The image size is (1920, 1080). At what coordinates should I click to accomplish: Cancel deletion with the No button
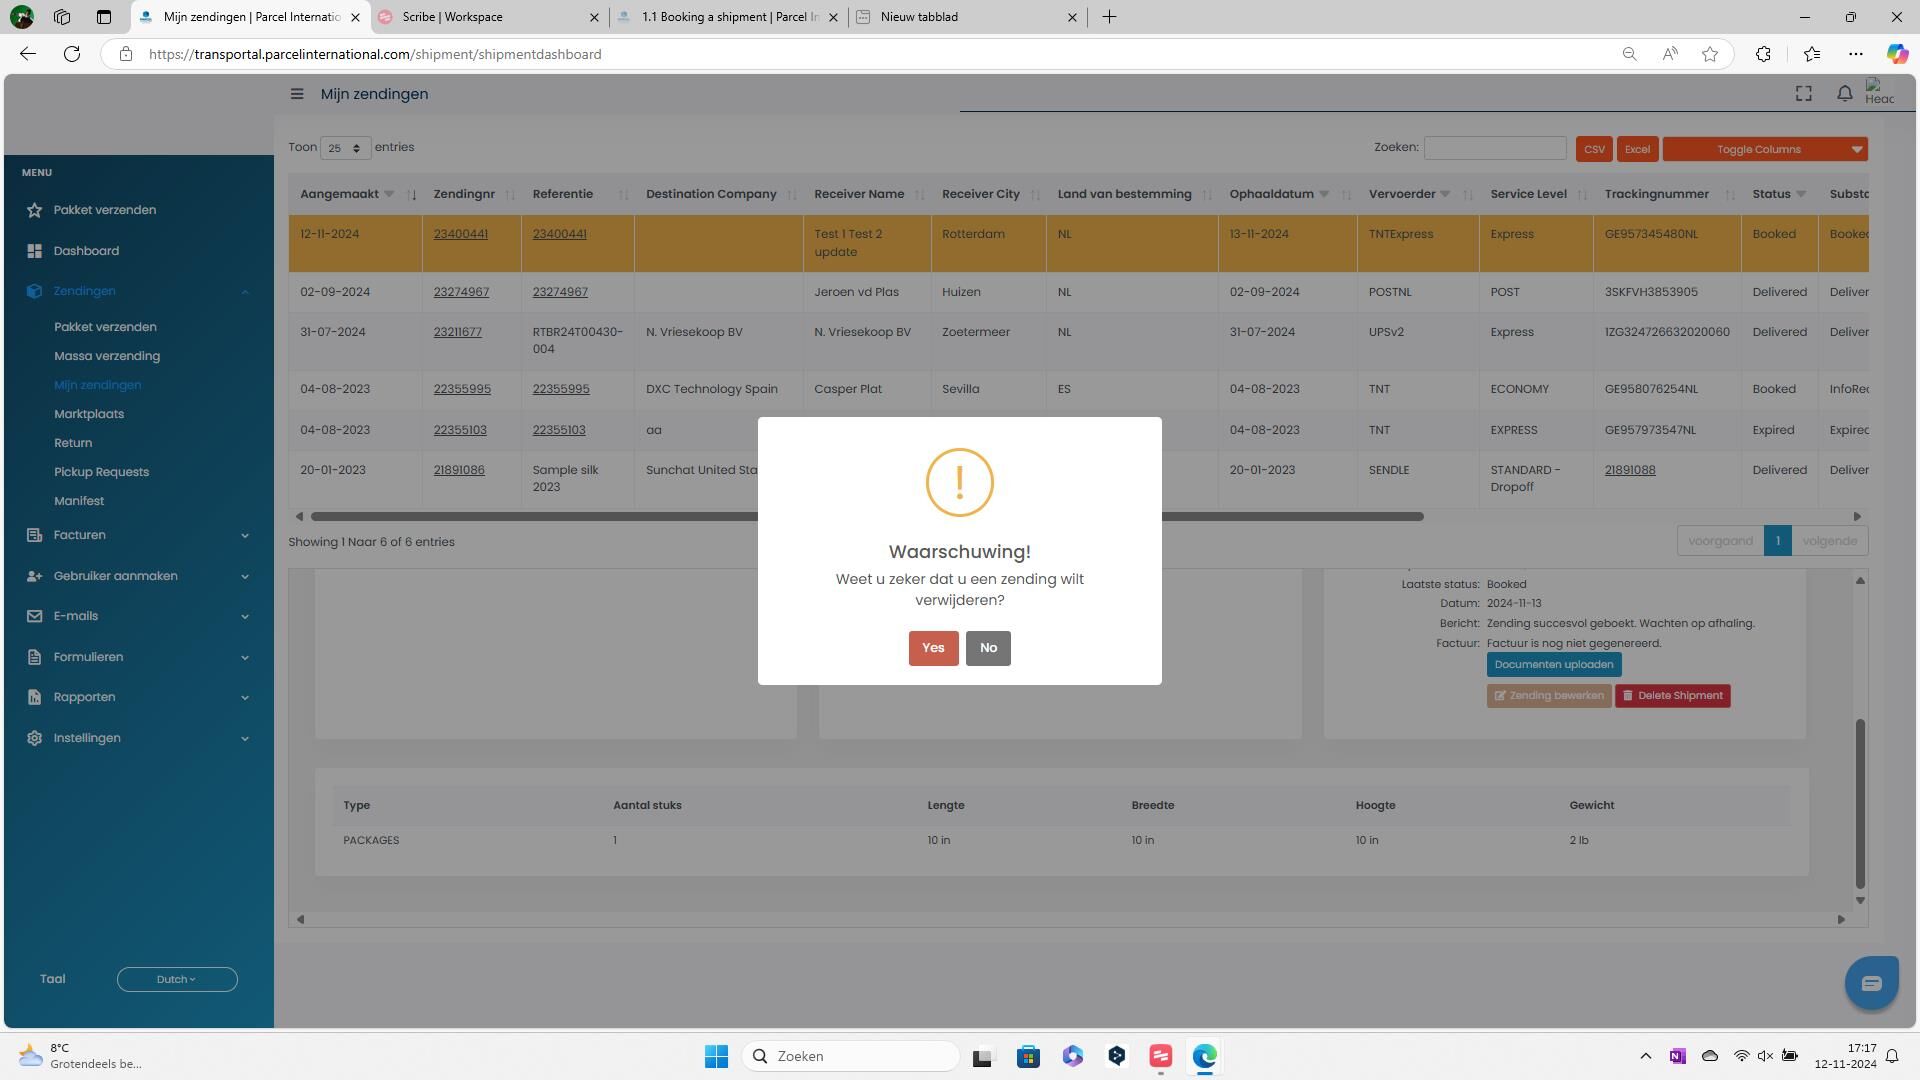[x=987, y=648]
